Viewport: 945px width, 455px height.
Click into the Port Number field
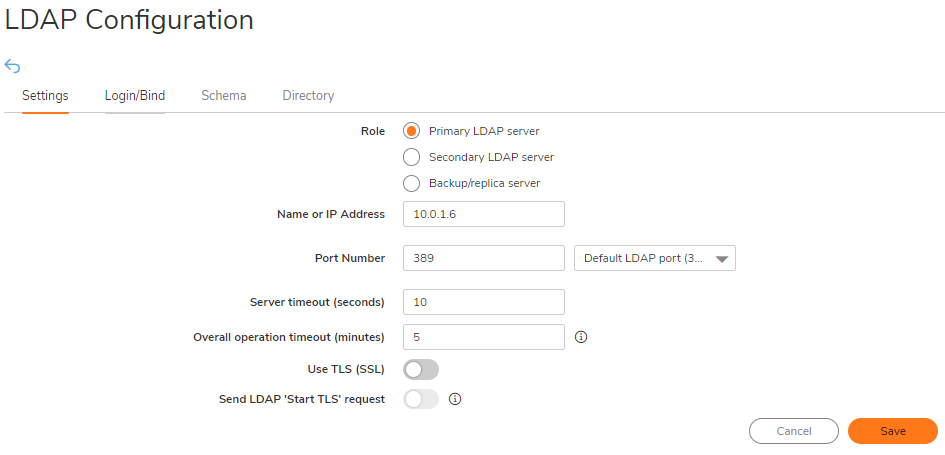[484, 258]
